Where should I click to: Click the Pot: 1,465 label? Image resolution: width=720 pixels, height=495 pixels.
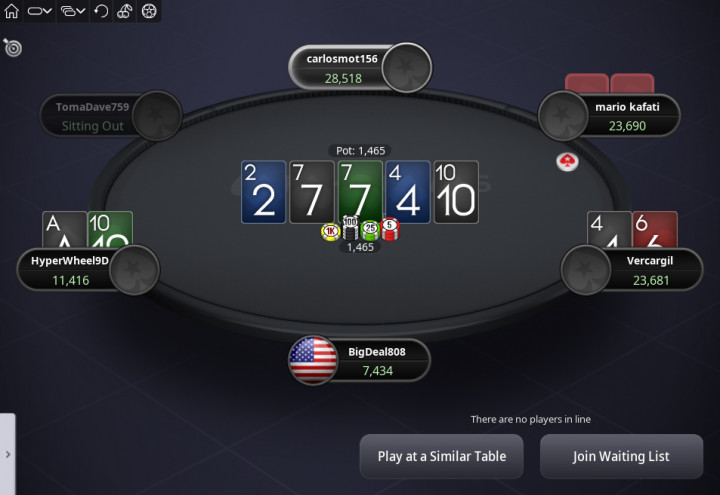[360, 151]
